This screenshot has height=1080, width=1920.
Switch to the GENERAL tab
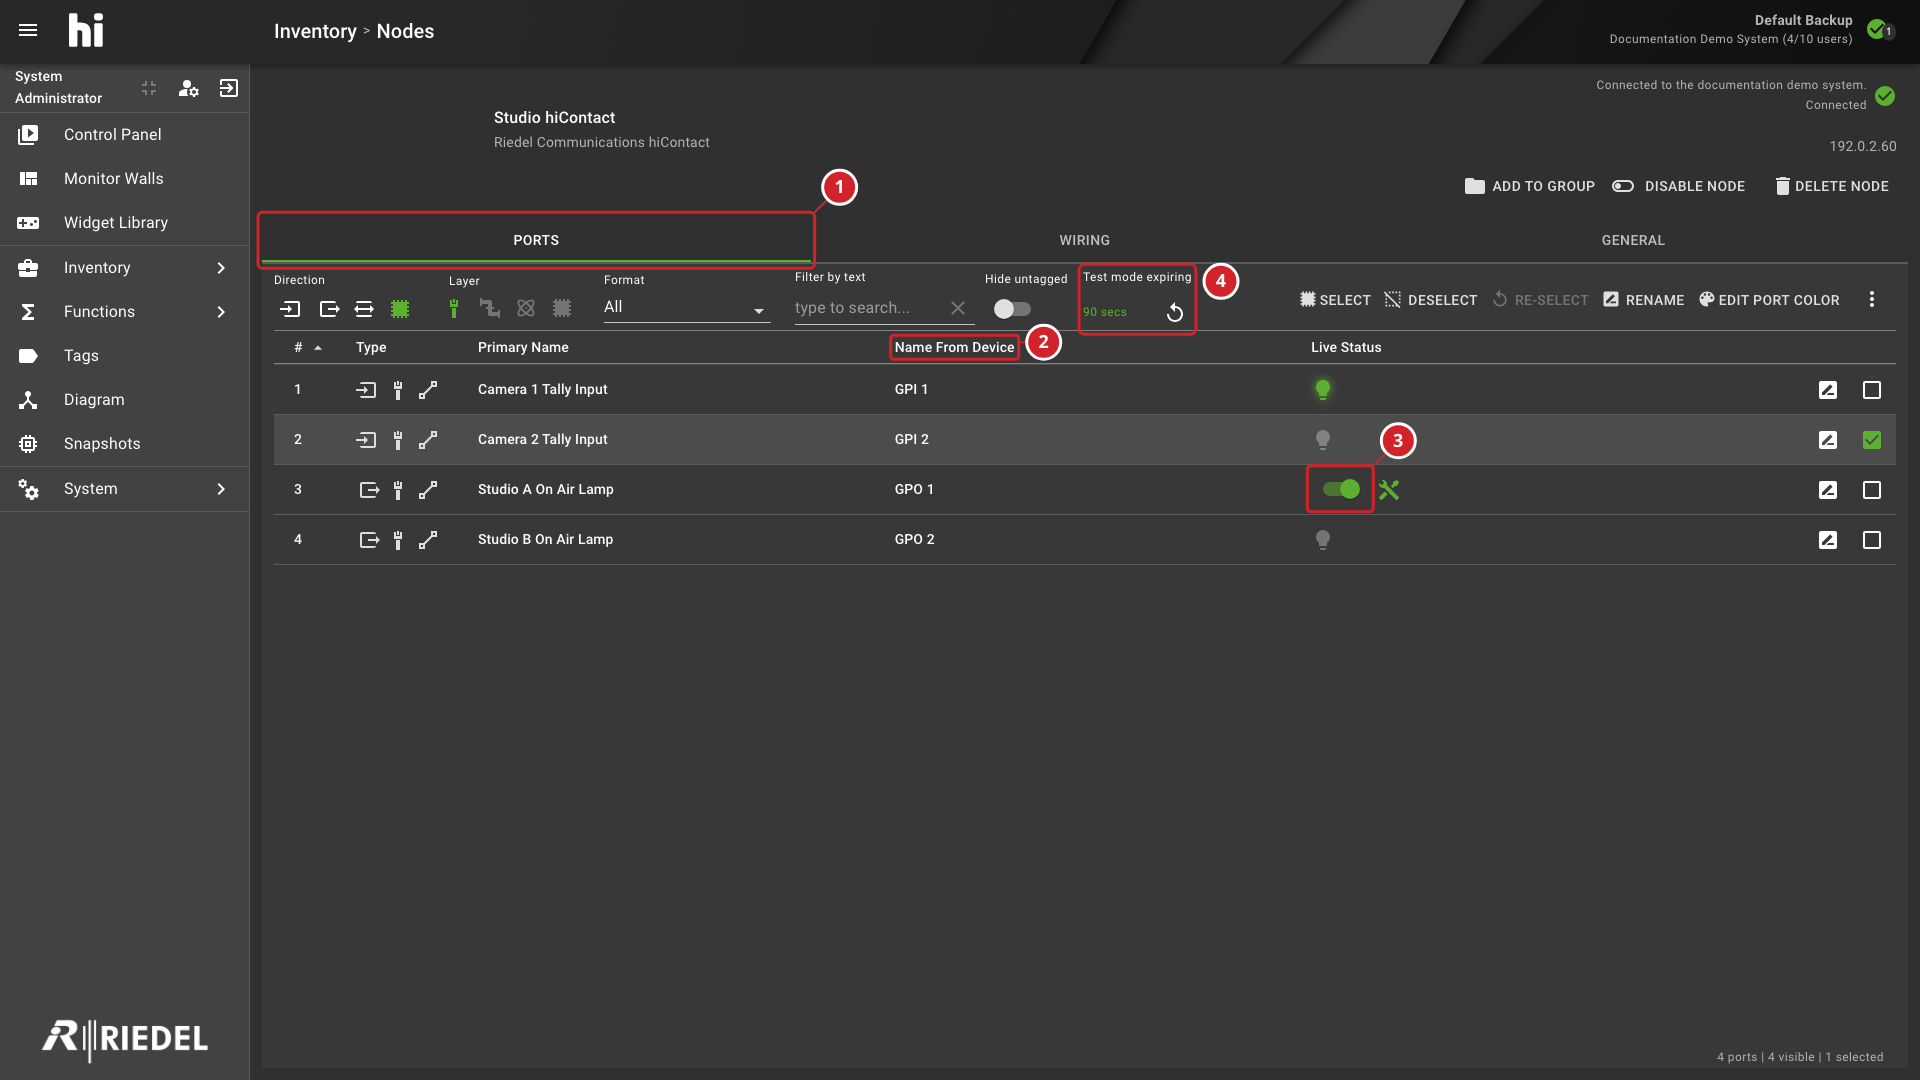pyautogui.click(x=1633, y=240)
